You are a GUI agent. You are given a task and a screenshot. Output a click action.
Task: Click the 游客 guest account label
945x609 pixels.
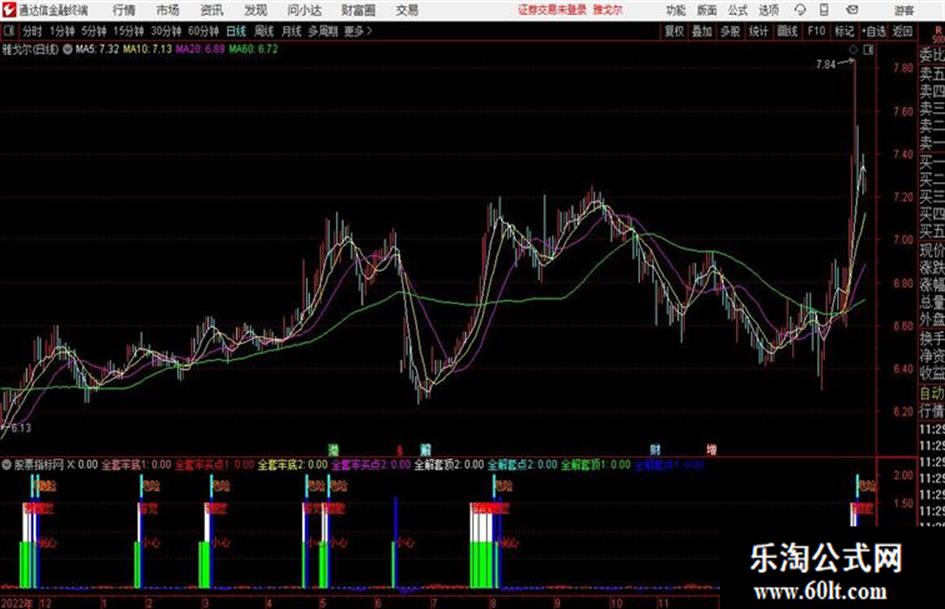point(903,10)
